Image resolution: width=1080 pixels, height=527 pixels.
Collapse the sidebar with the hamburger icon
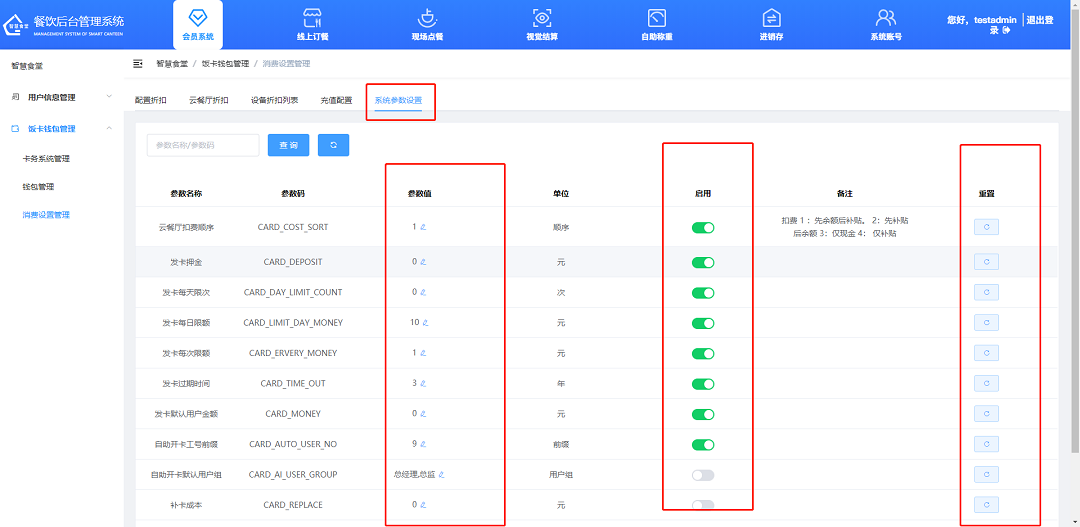[x=138, y=64]
